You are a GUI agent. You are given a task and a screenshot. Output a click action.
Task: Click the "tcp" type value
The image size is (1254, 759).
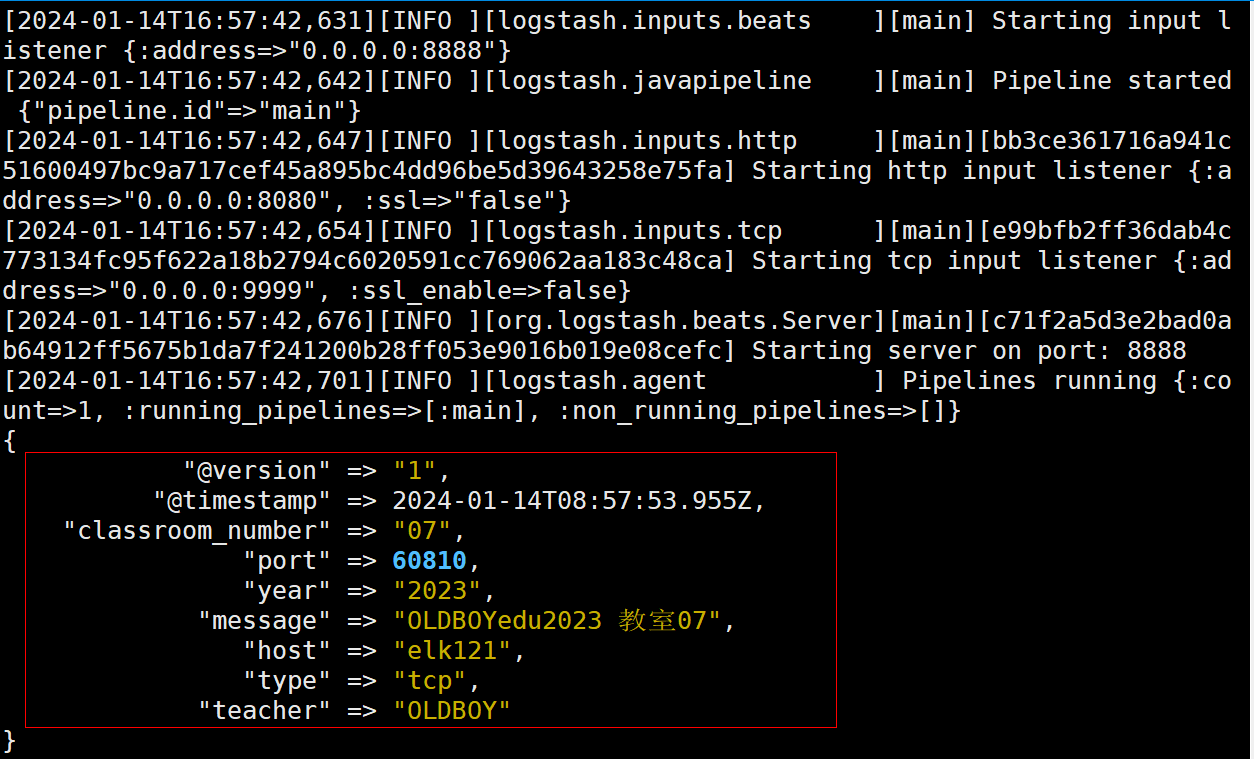pyautogui.click(x=429, y=681)
